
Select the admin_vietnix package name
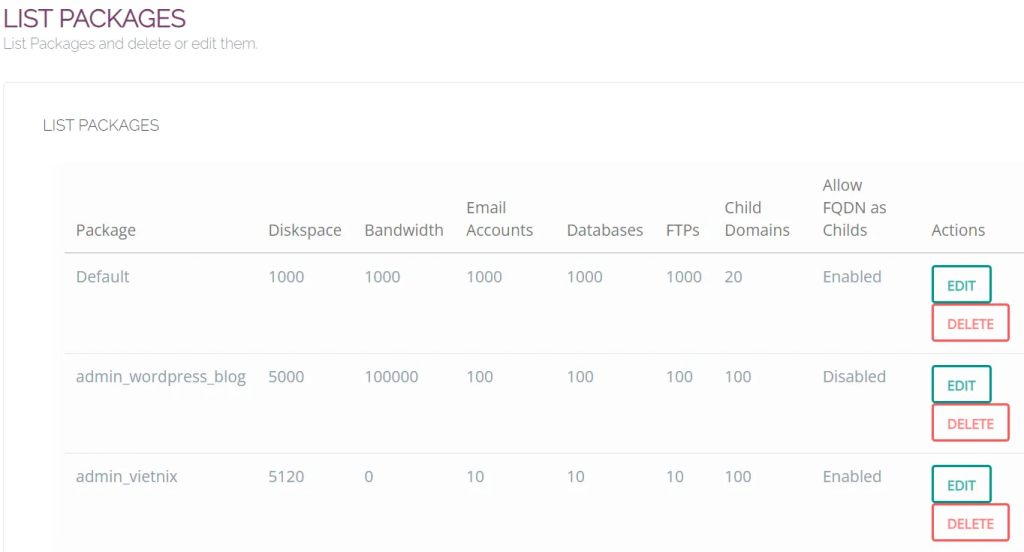pyautogui.click(x=127, y=477)
